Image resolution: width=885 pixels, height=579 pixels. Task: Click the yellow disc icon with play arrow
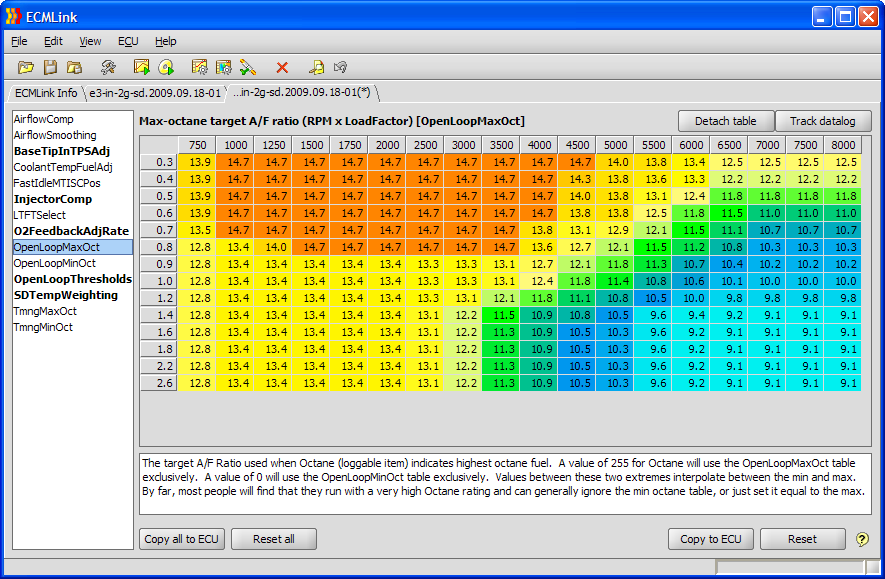click(166, 67)
